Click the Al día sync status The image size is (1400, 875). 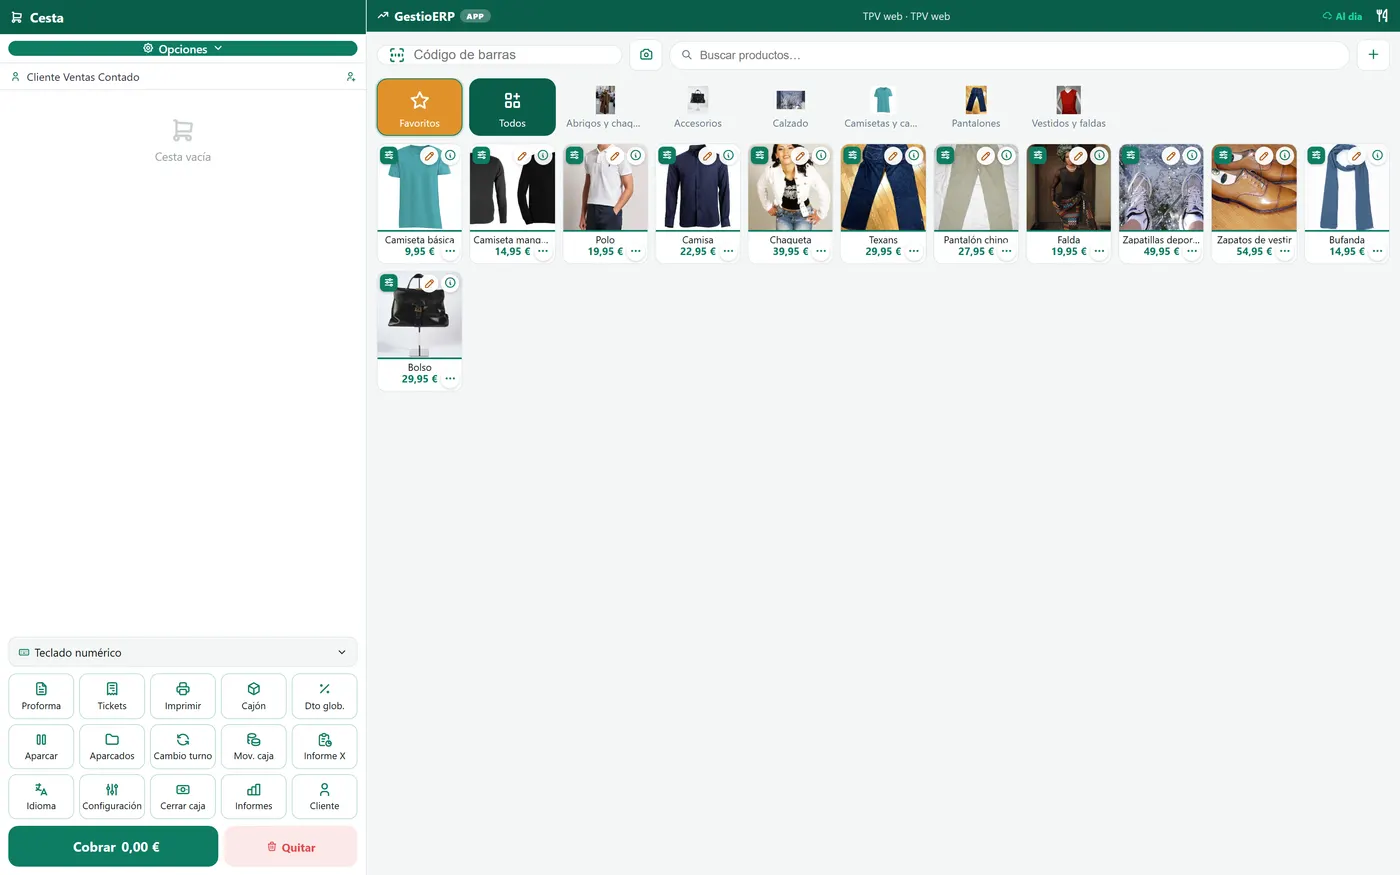point(1342,16)
